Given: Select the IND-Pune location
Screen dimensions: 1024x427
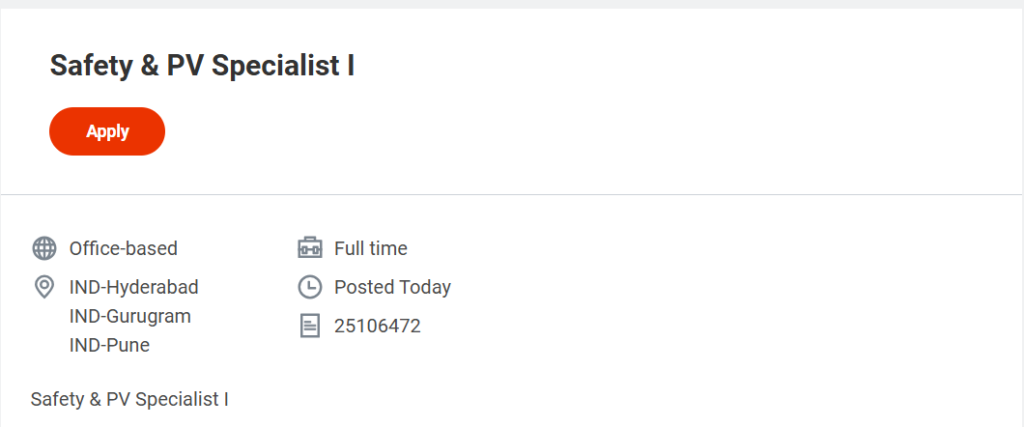Looking at the screenshot, I should tap(109, 345).
